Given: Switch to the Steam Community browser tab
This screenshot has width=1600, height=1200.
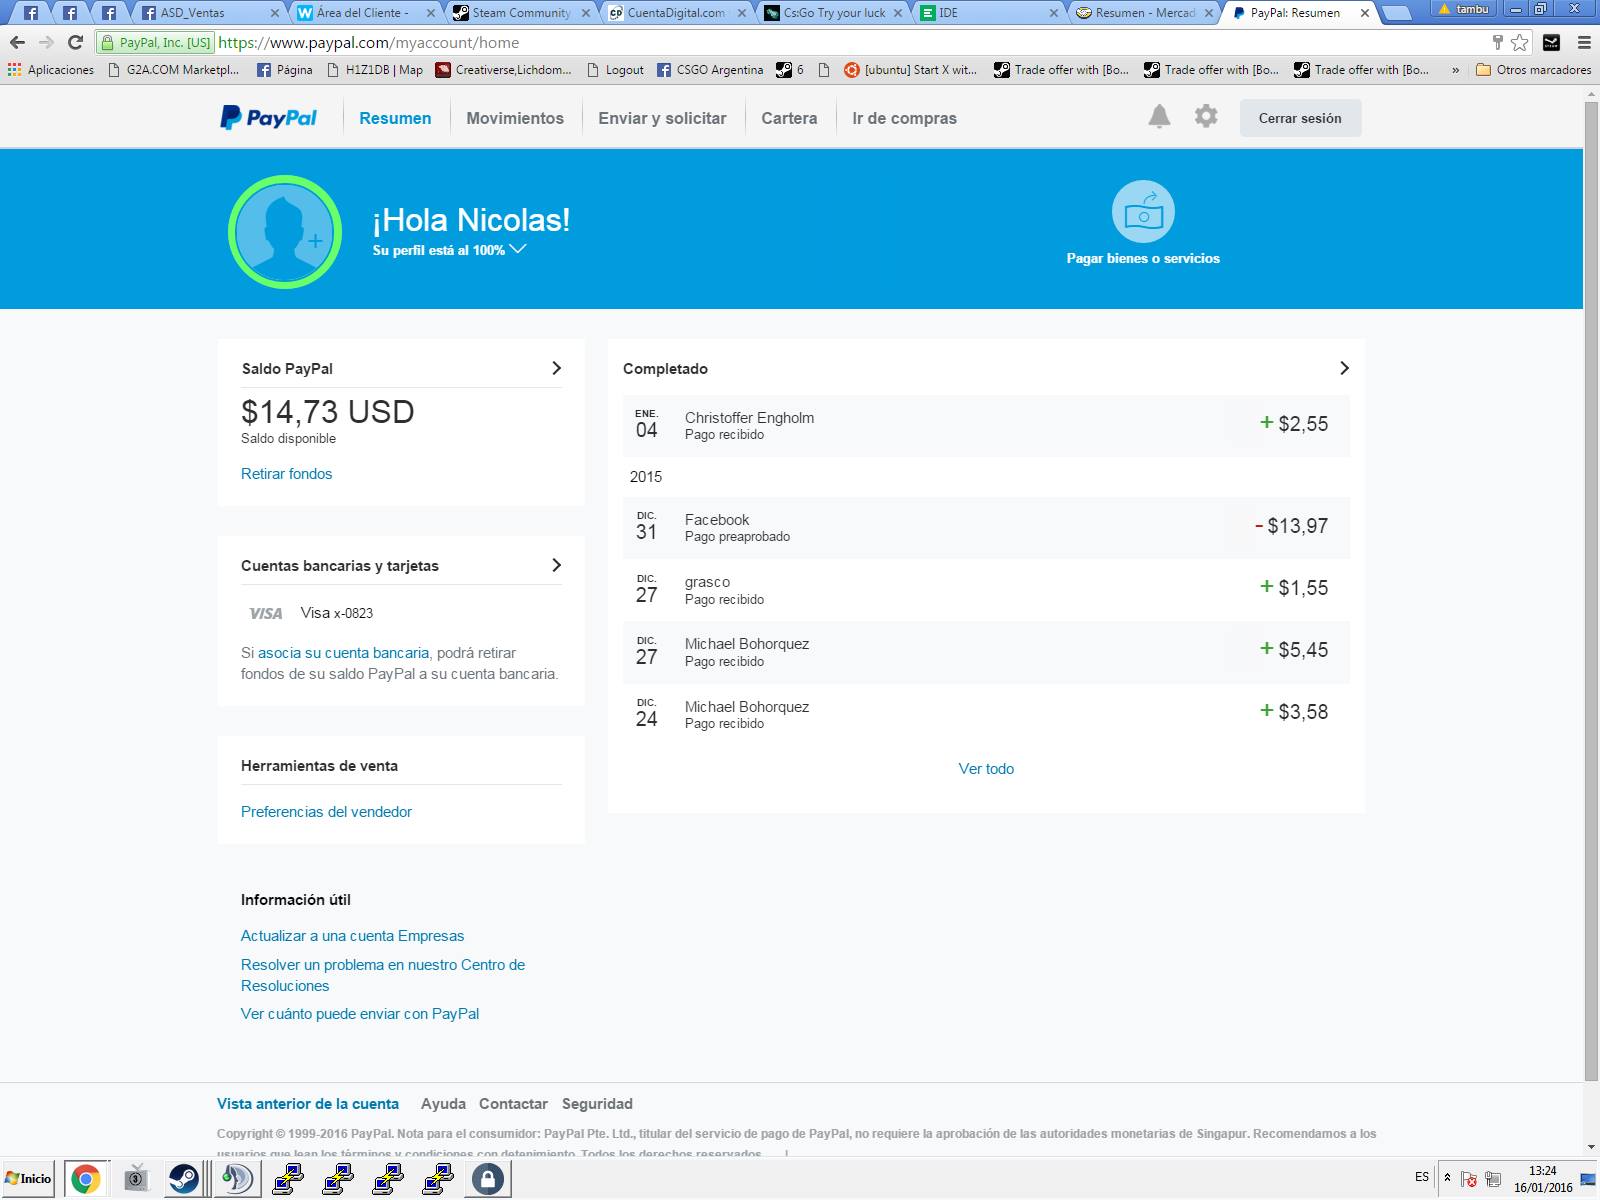Looking at the screenshot, I should coord(520,13).
